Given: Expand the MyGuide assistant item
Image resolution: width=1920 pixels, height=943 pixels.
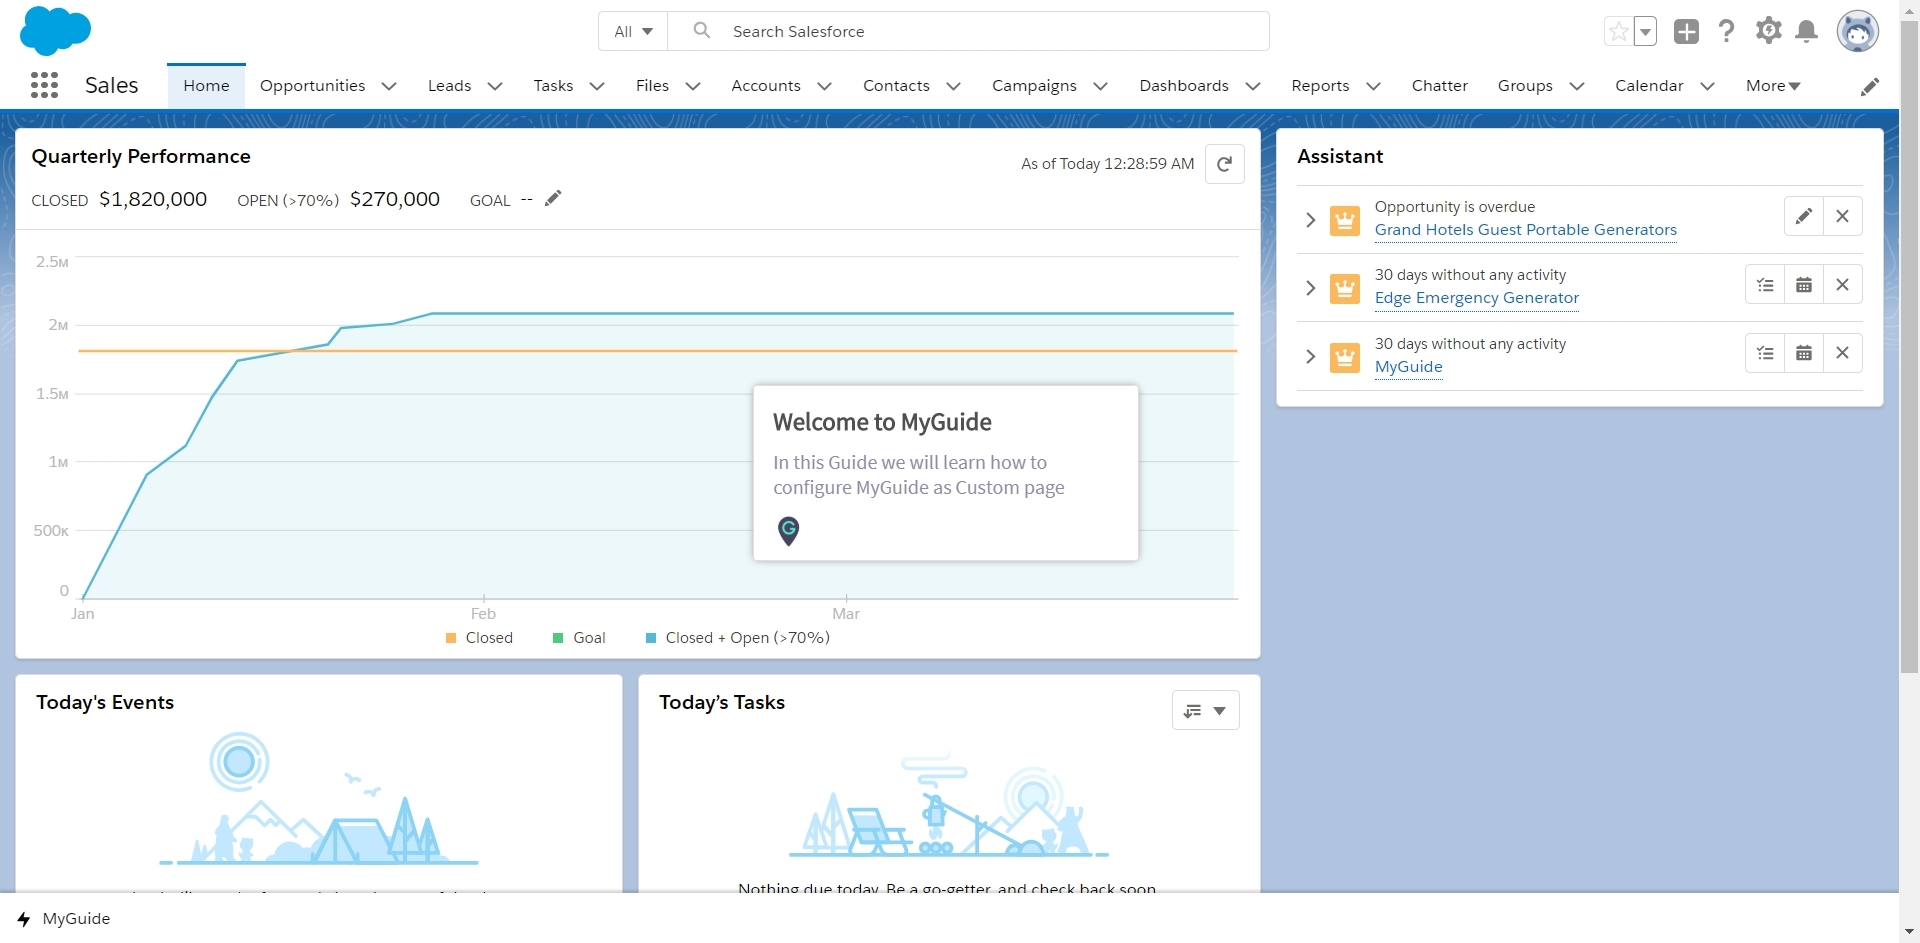Looking at the screenshot, I should 1310,357.
